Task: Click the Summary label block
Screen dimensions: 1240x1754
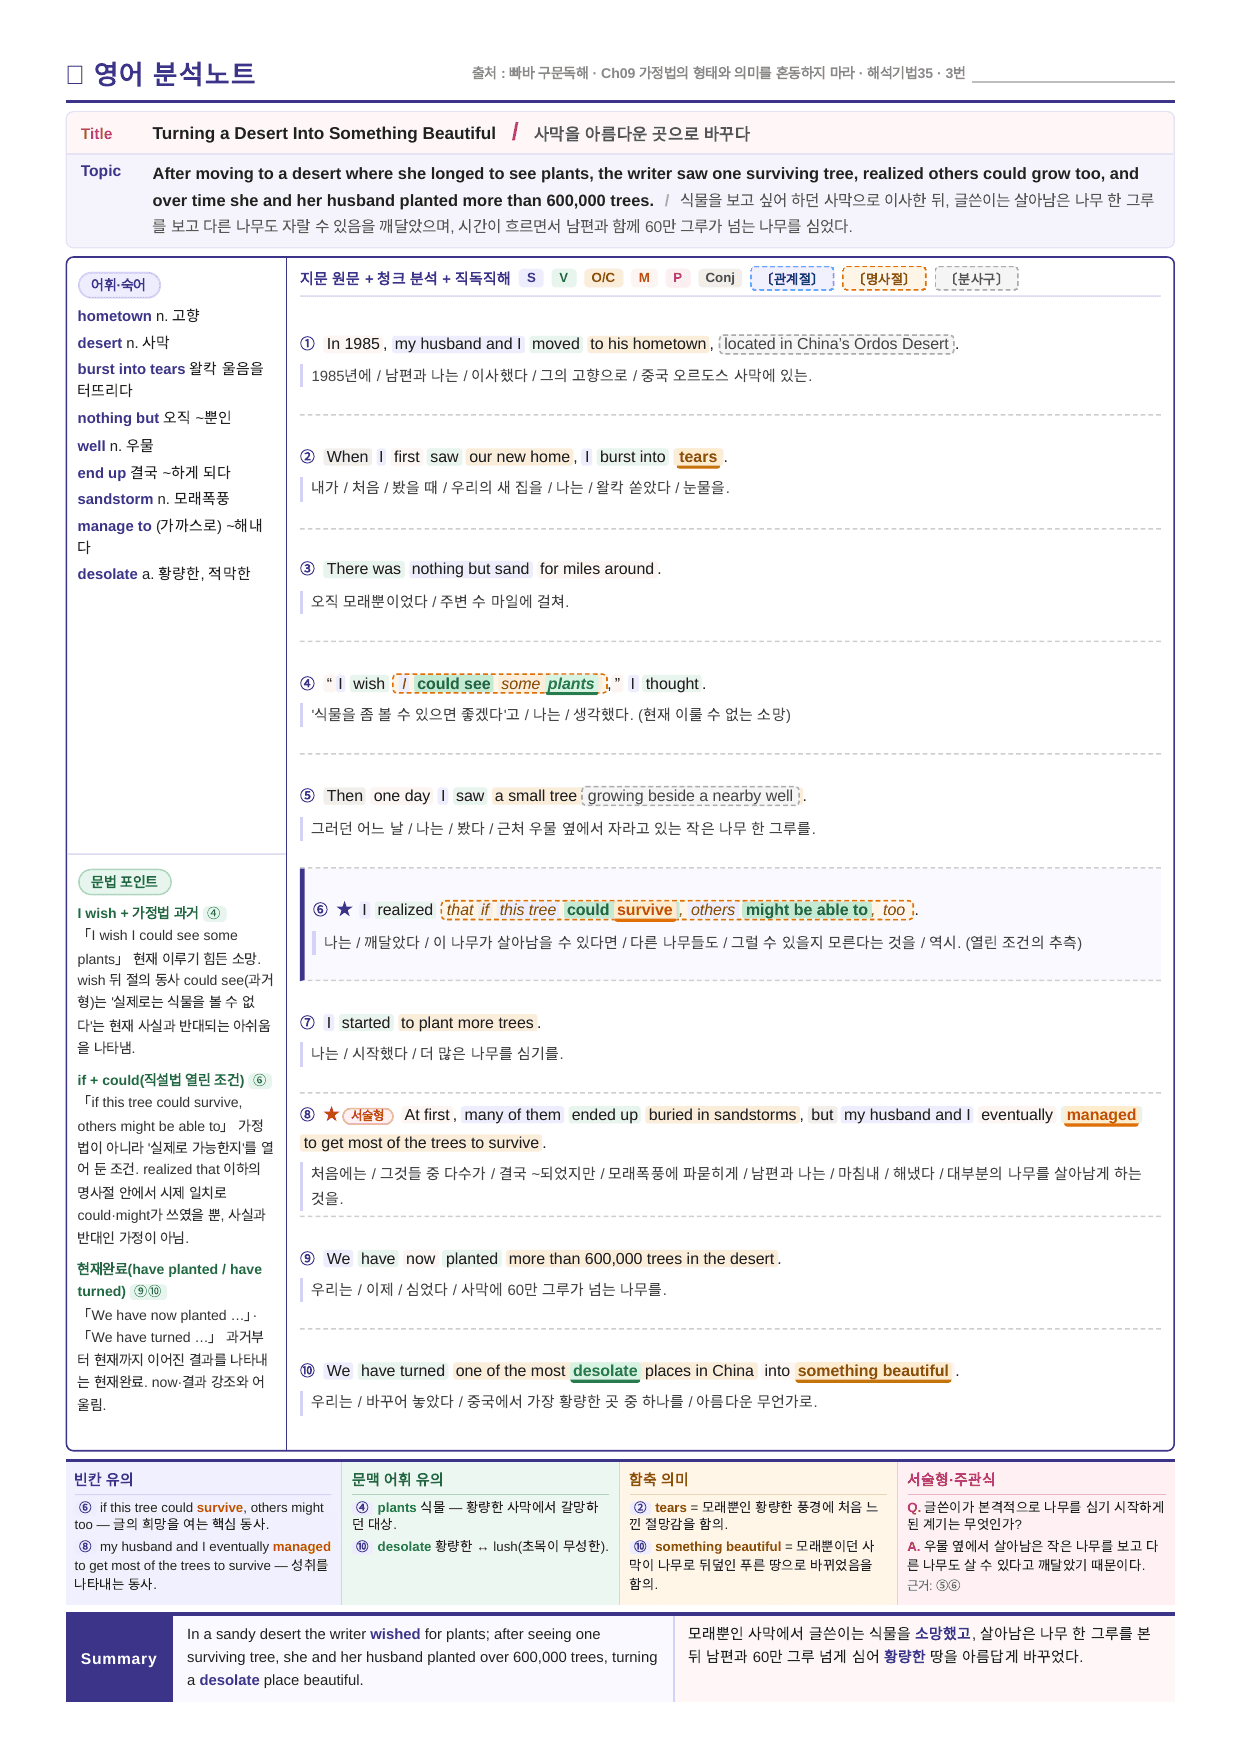Action: click(119, 1658)
